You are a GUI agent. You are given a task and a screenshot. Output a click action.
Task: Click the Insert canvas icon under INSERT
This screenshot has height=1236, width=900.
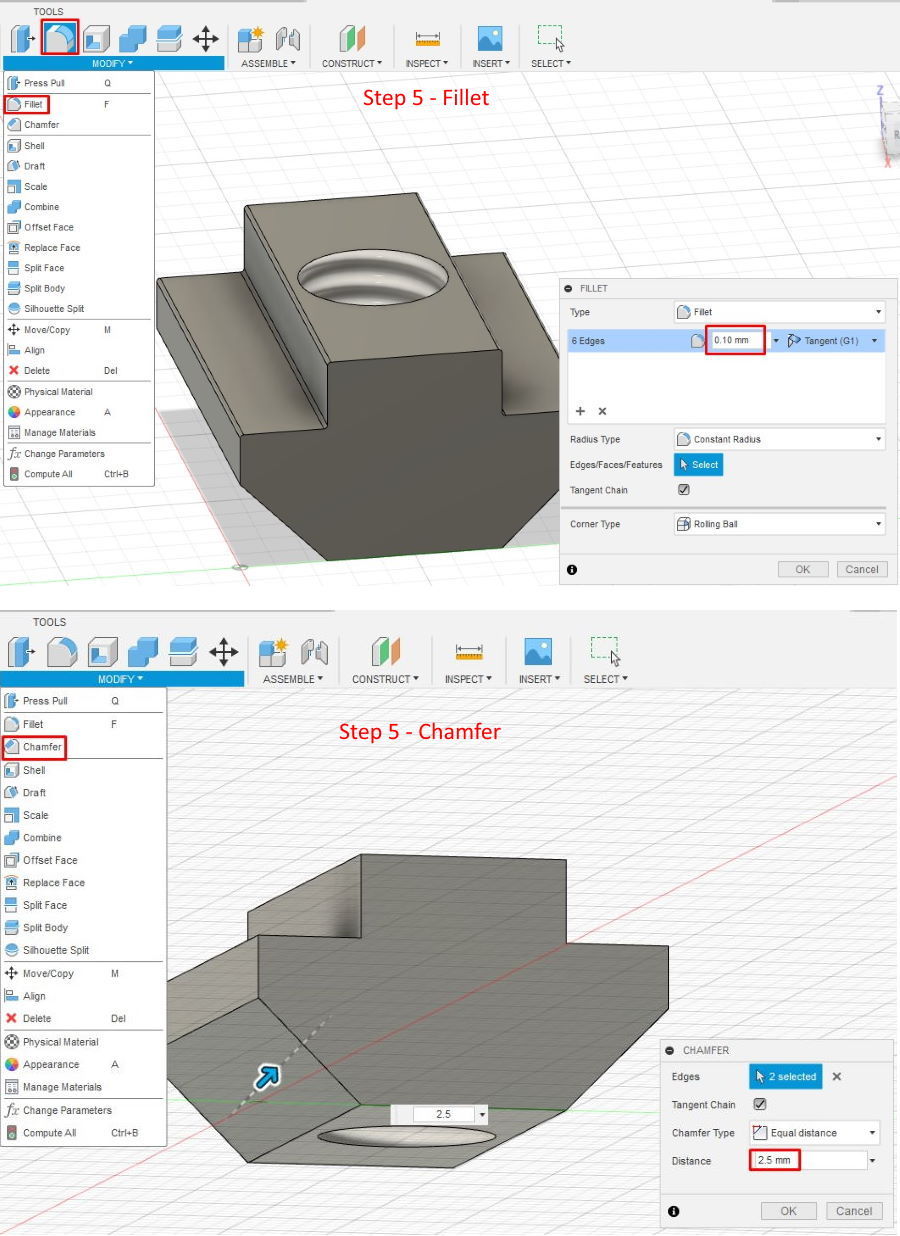point(490,38)
